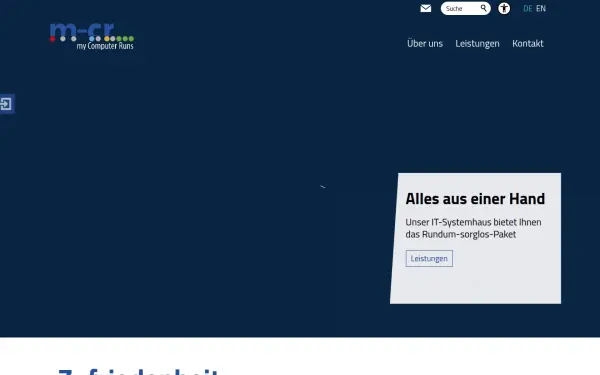Switch language to EN
This screenshot has height=375, width=600.
[541, 8]
